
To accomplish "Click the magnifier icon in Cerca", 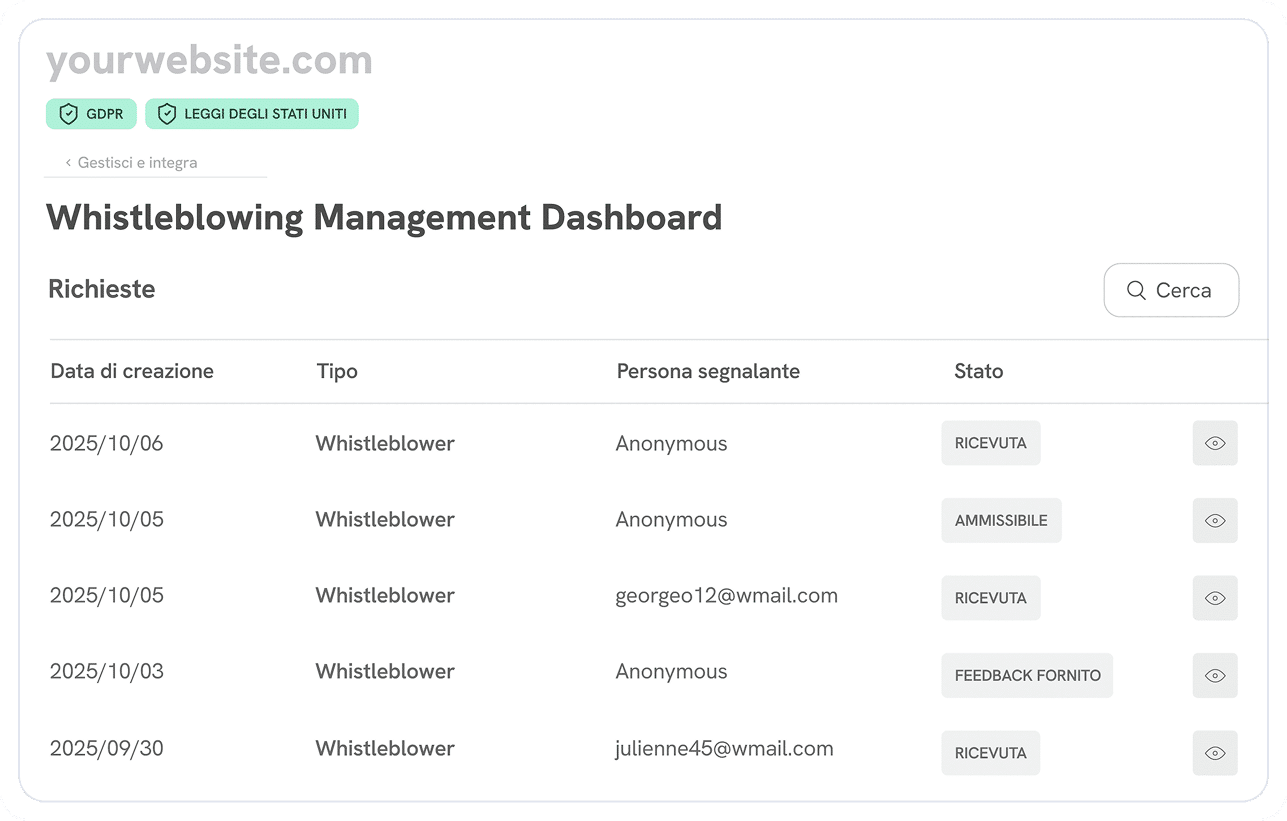I will coord(1136,290).
